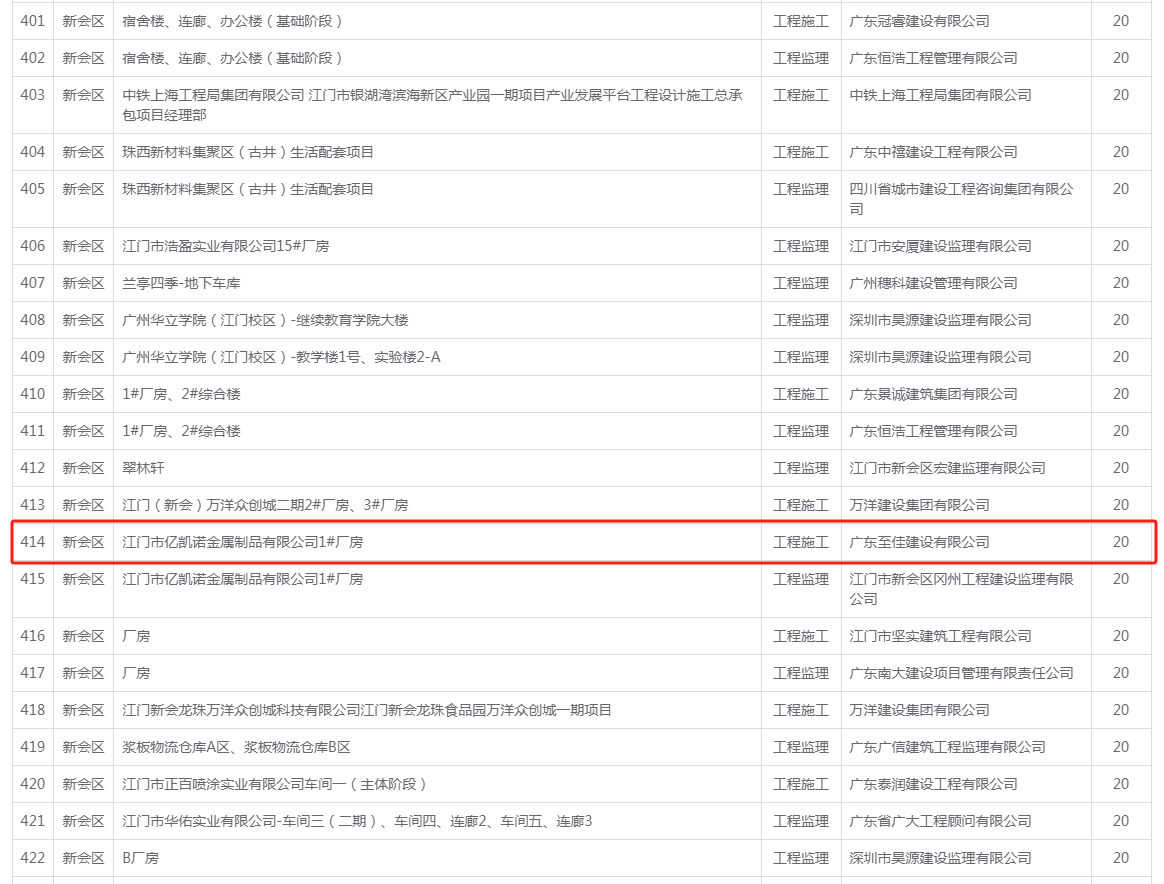Select 广东恒浩工程管理有限公司 in row 411
The image size is (1164, 884).
click(933, 431)
